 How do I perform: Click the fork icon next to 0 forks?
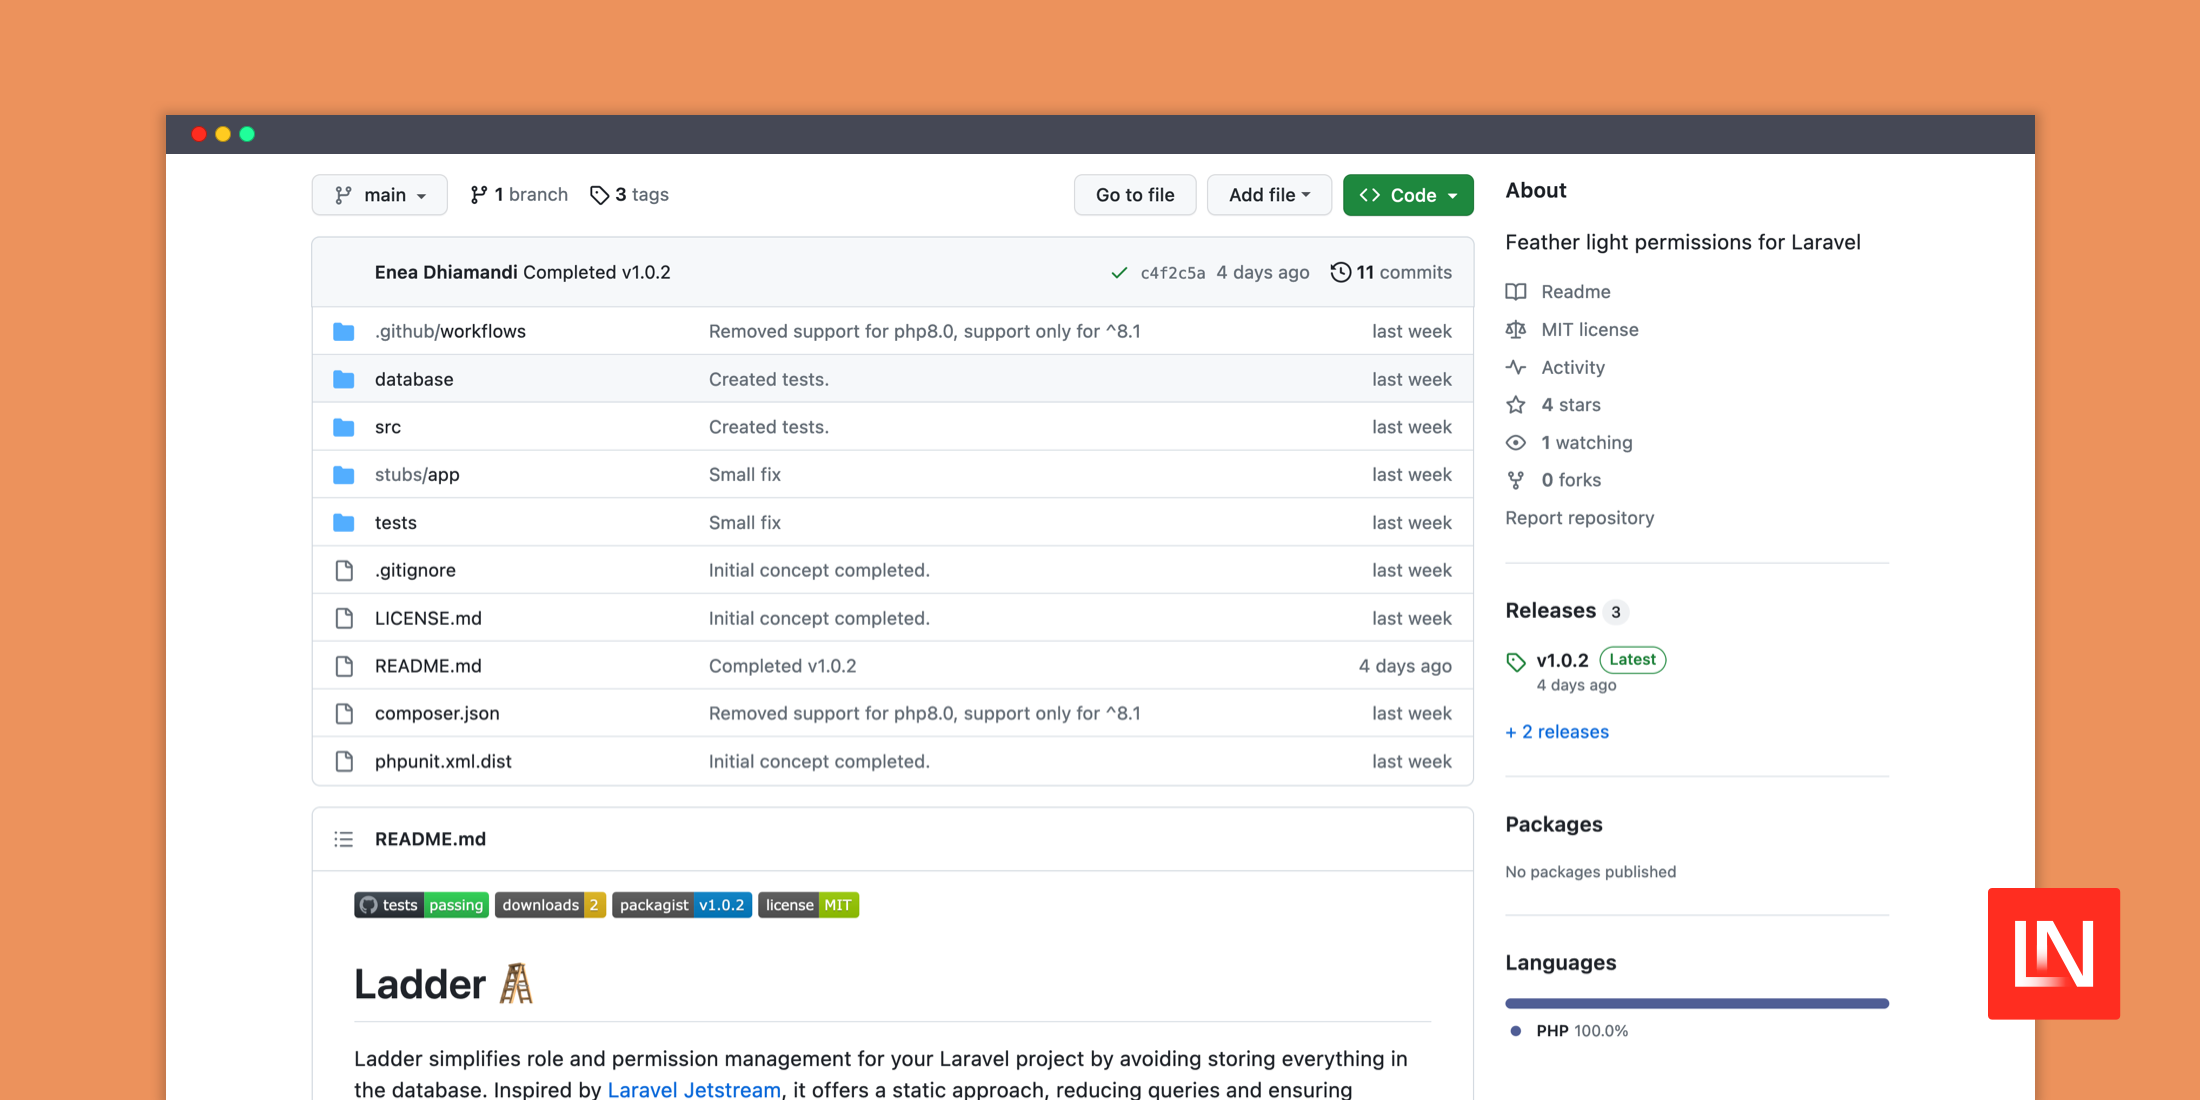tap(1516, 480)
